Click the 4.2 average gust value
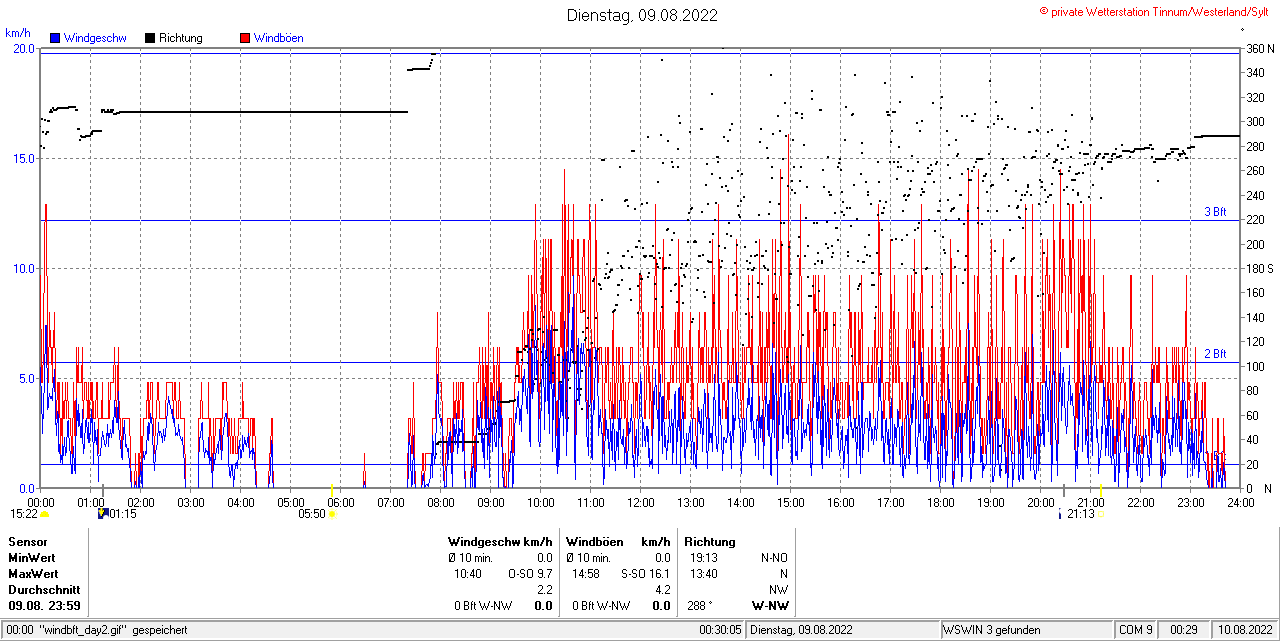Screen dimensions: 1280x641 tap(663, 589)
